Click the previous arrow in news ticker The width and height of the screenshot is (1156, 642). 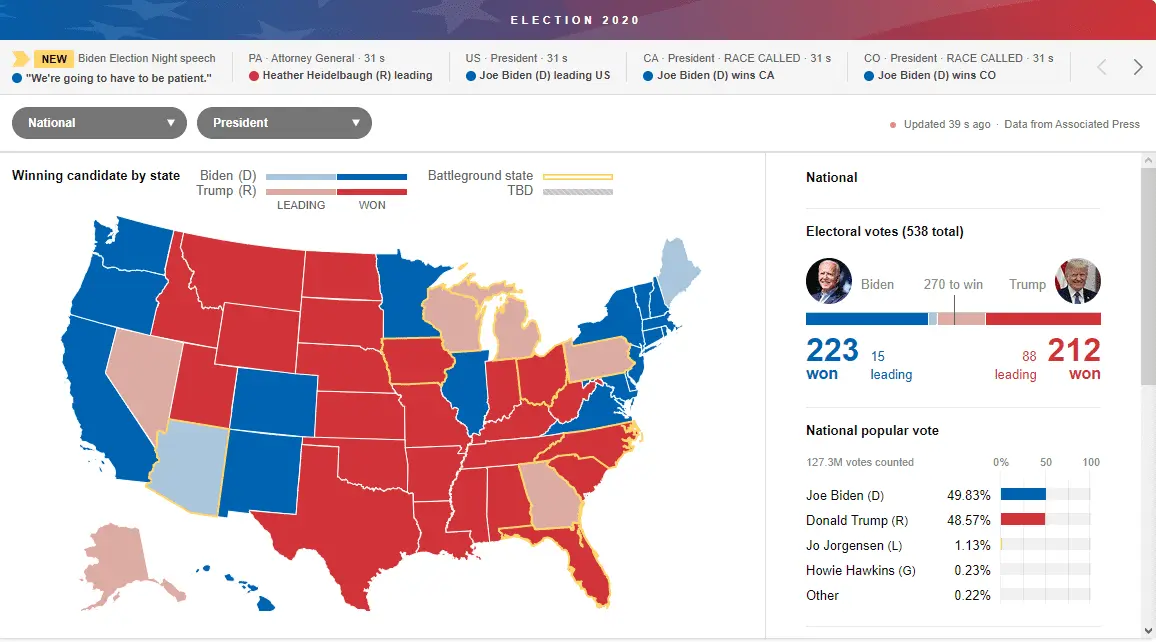tap(1102, 67)
